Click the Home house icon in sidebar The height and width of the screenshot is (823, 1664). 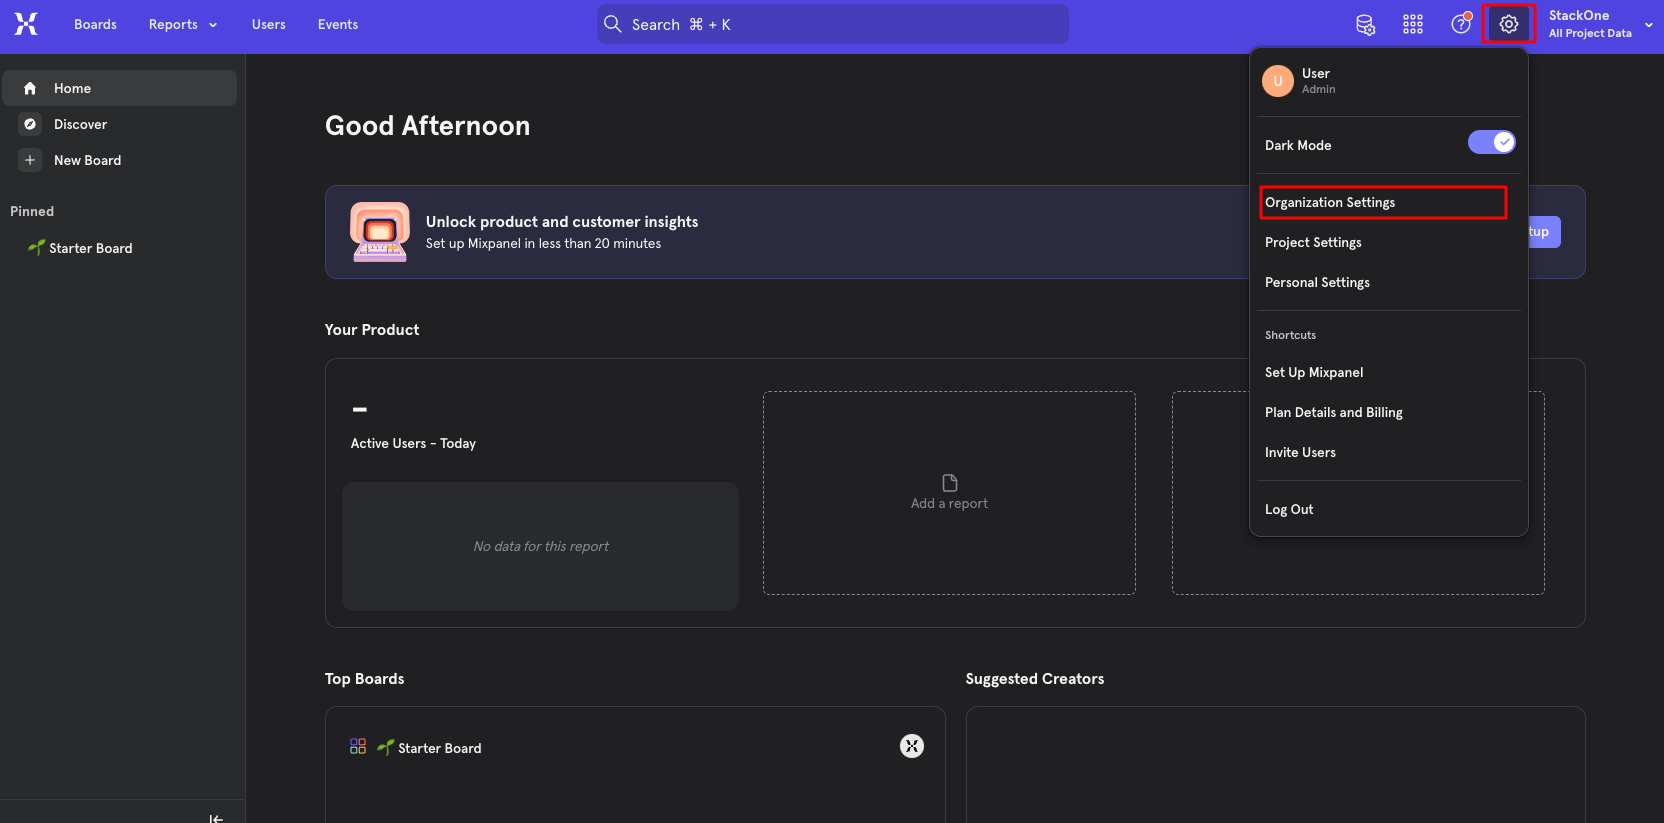pos(30,88)
